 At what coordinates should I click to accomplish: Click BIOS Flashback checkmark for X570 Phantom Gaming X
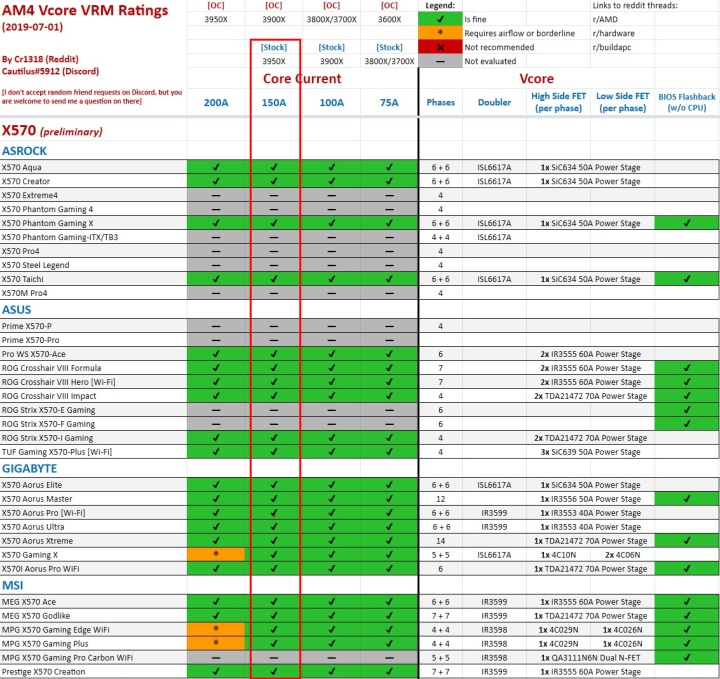(687, 223)
